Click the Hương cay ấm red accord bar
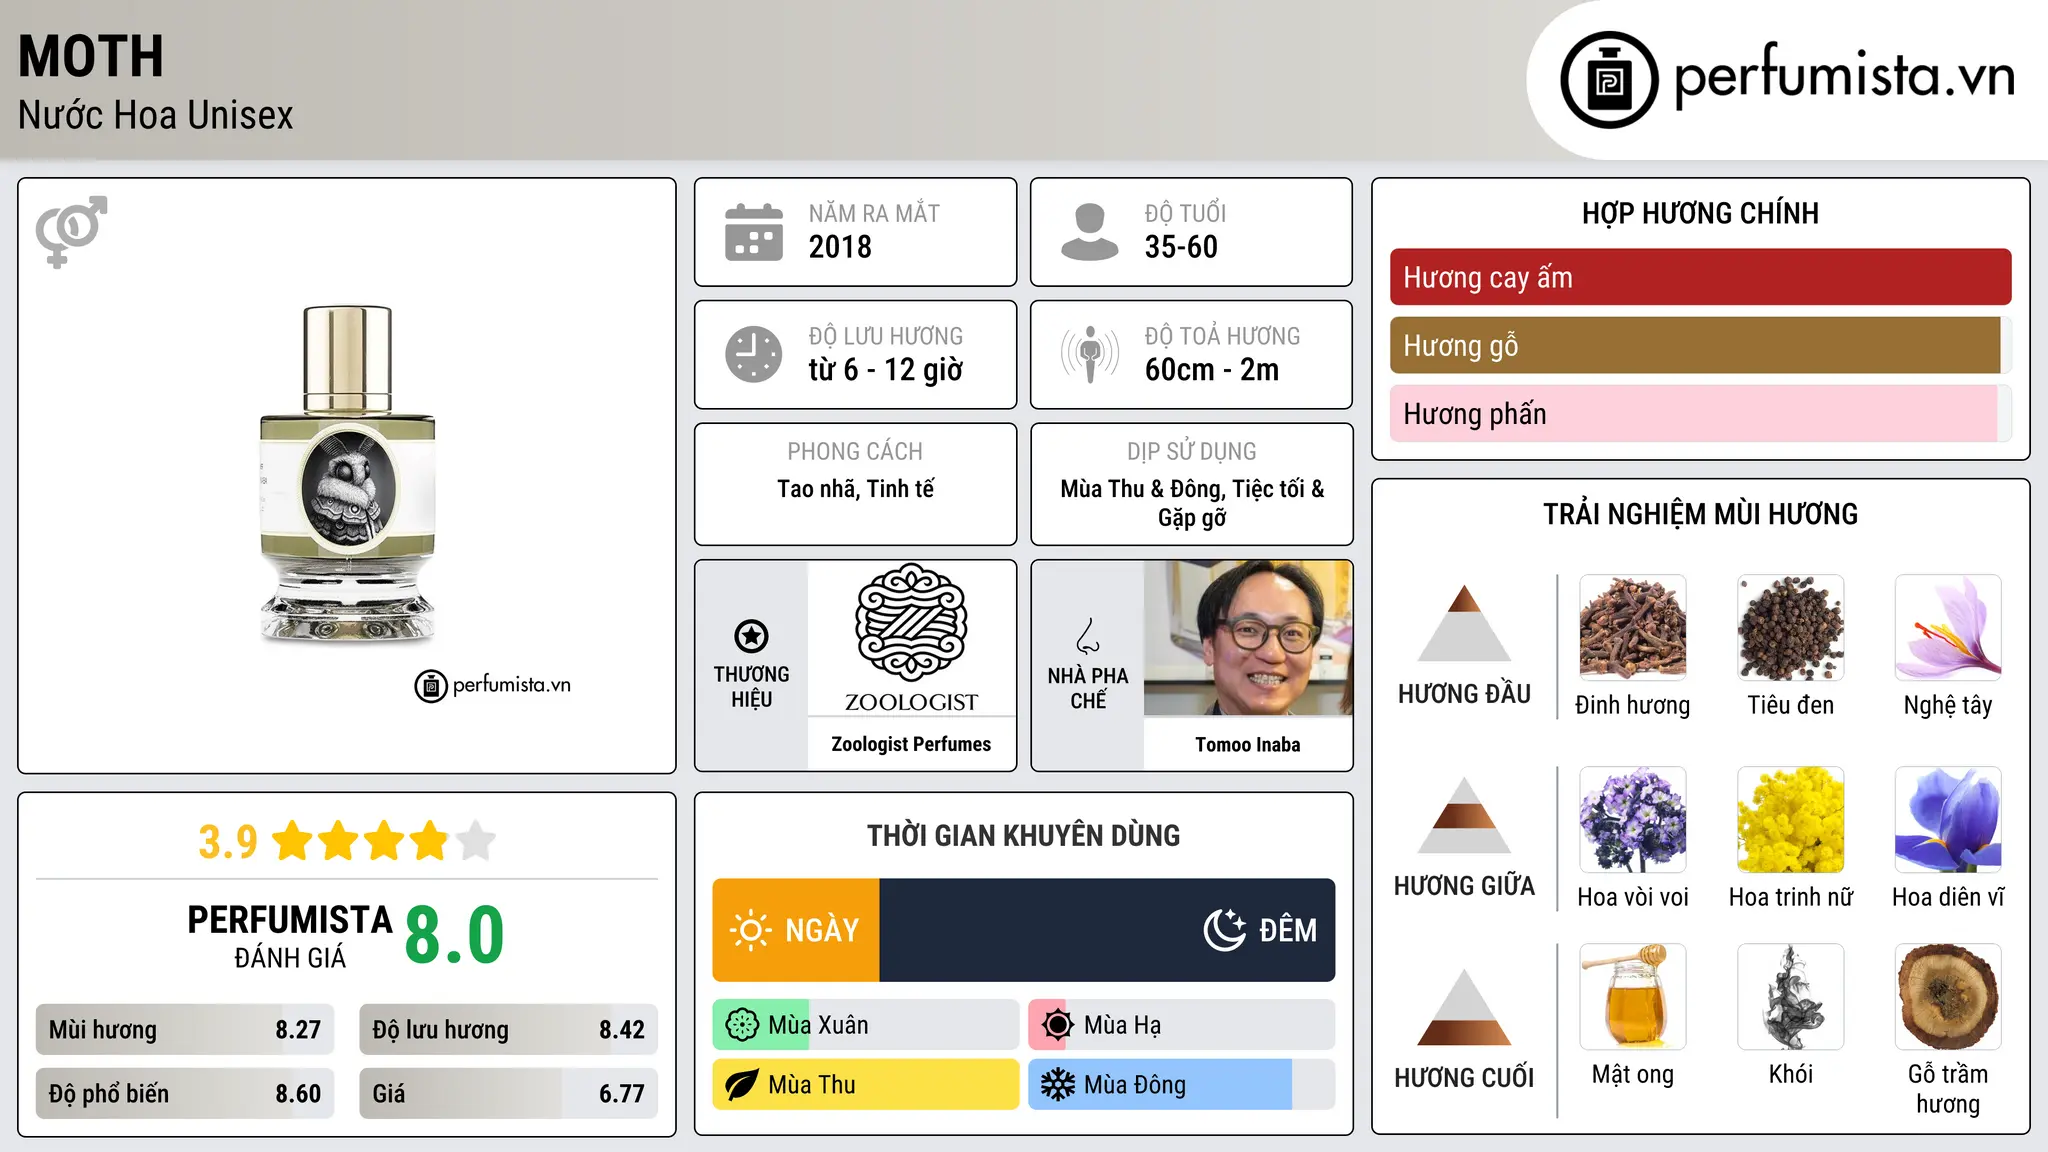Viewport: 2048px width, 1152px height. click(x=1700, y=277)
